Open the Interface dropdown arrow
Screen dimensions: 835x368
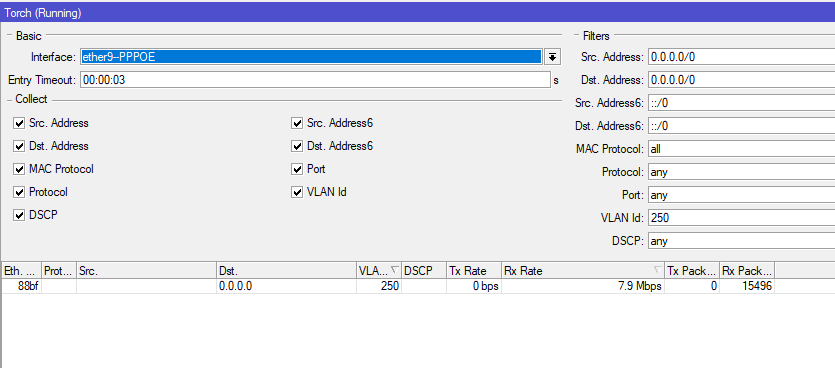point(553,56)
